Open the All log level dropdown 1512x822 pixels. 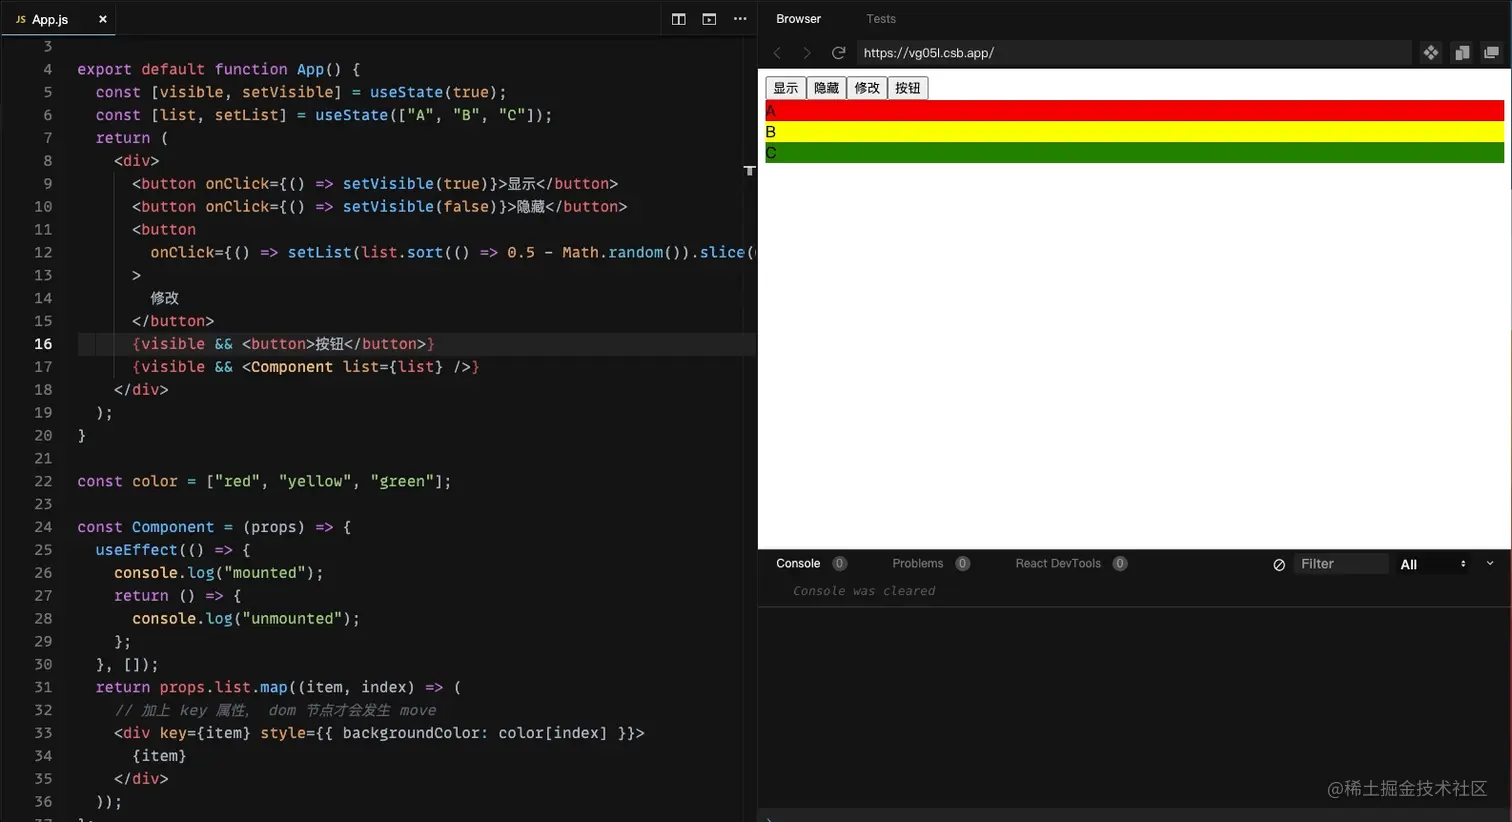tap(1433, 565)
